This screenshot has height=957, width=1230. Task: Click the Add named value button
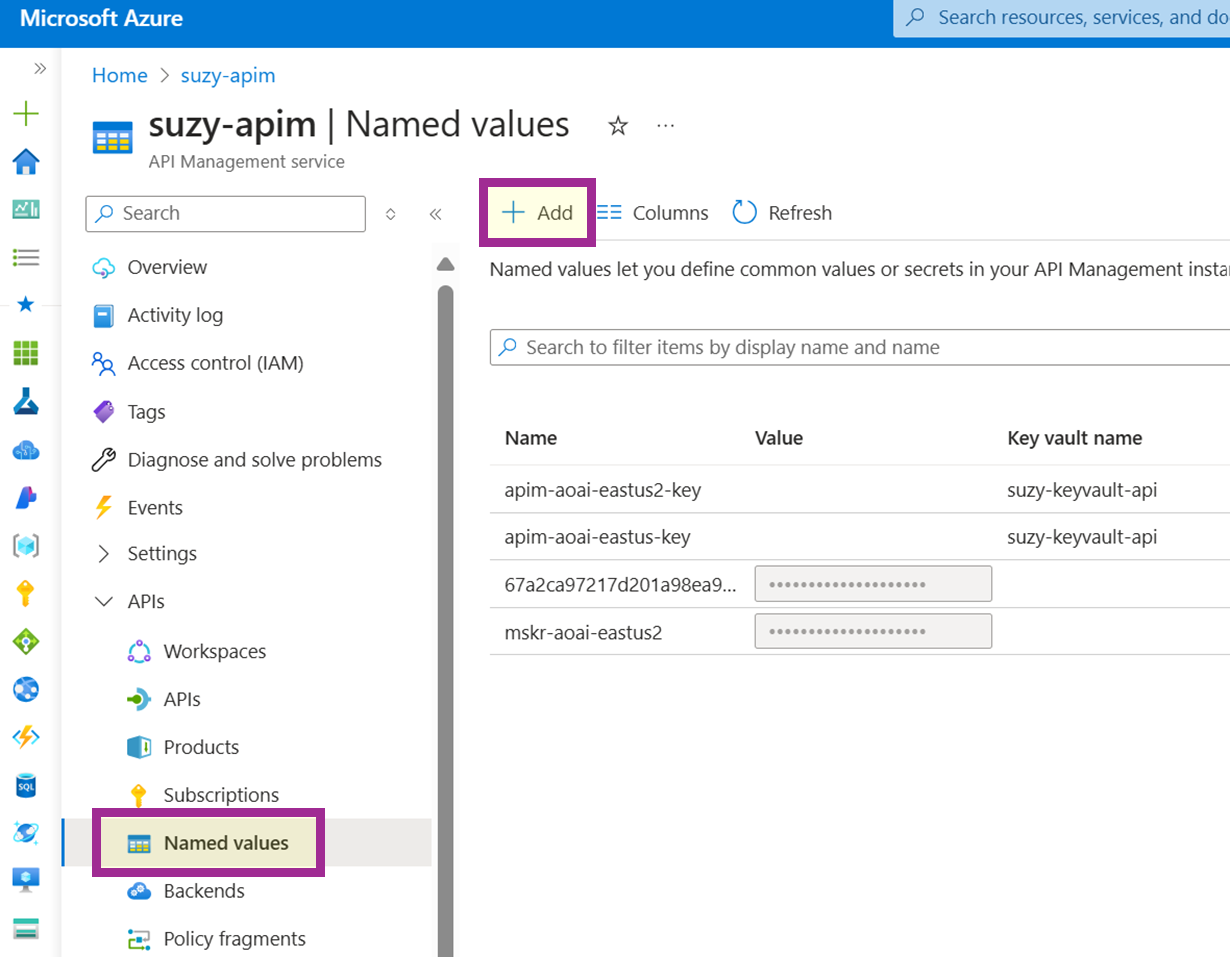(x=538, y=213)
